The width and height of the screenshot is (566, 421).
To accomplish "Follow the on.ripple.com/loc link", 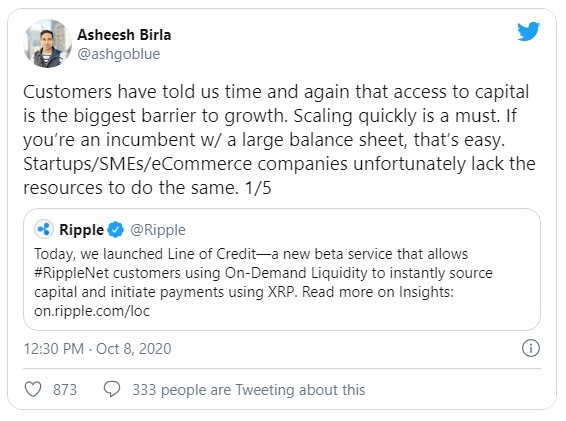I will (x=92, y=311).
